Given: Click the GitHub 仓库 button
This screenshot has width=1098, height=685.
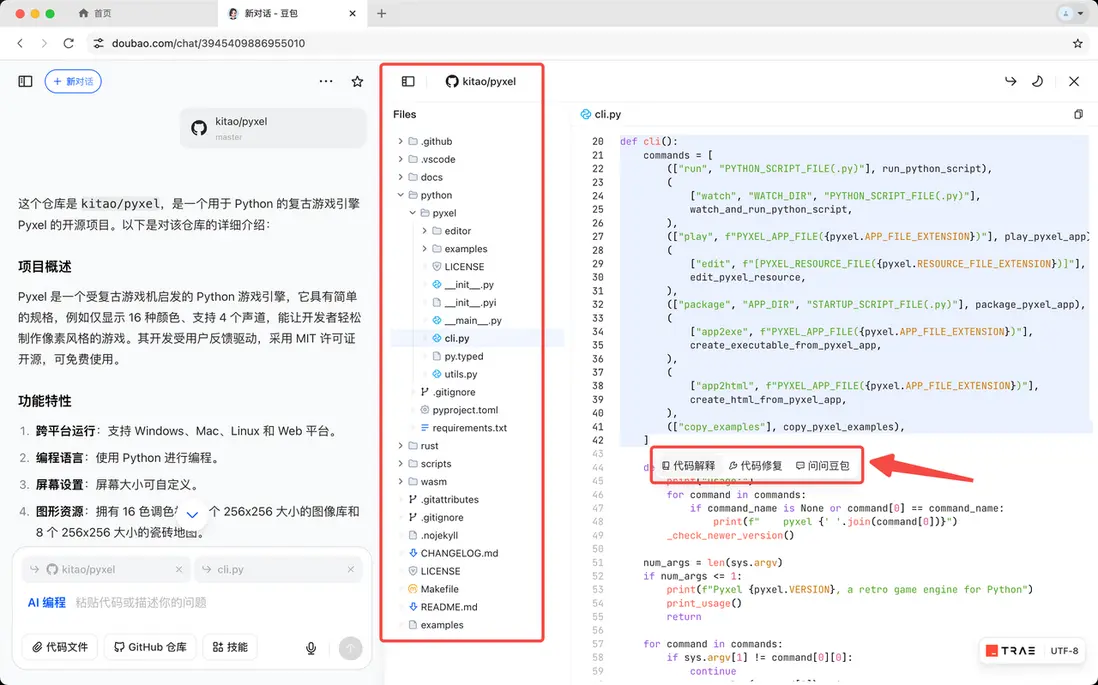Looking at the screenshot, I should pyautogui.click(x=151, y=647).
